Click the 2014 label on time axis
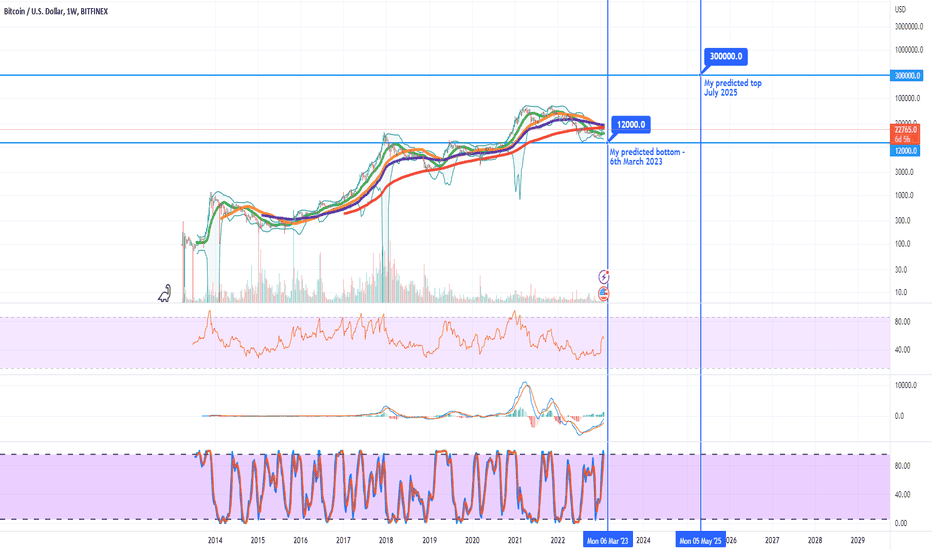Viewport: 932px width, 550px height. point(215,540)
